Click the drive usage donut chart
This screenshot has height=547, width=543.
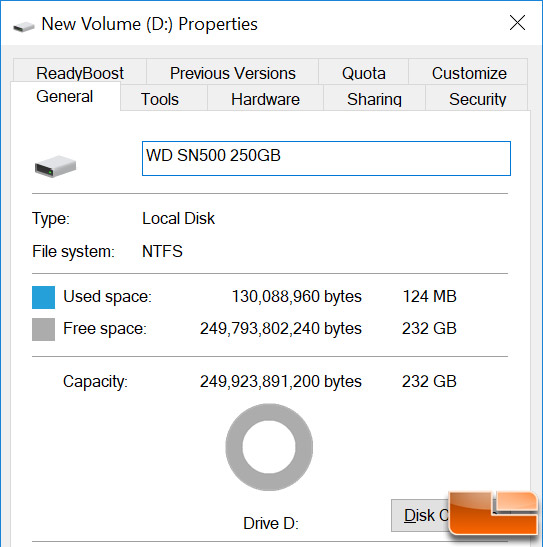coord(269,447)
